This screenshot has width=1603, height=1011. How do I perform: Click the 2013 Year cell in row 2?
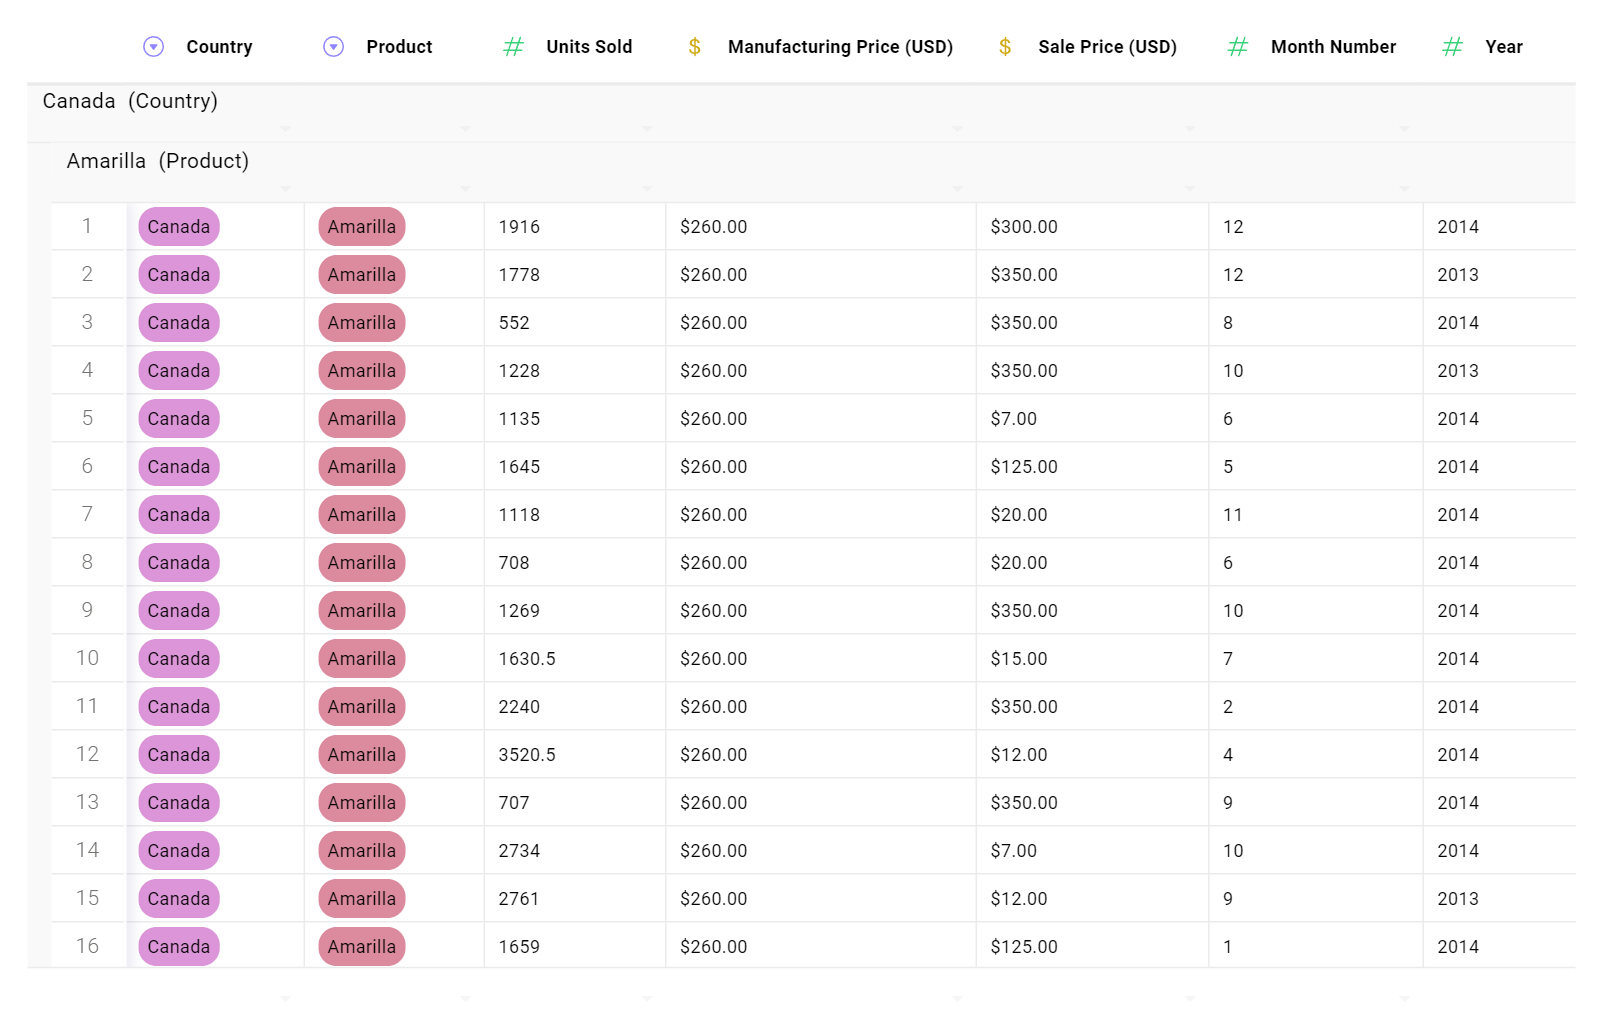(1457, 274)
